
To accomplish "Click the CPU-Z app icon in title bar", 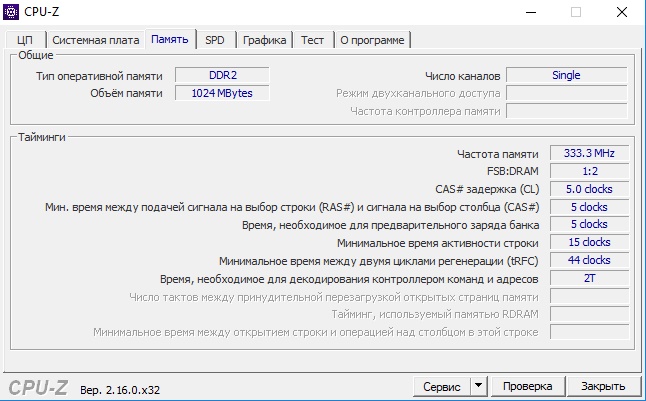I will tap(11, 12).
